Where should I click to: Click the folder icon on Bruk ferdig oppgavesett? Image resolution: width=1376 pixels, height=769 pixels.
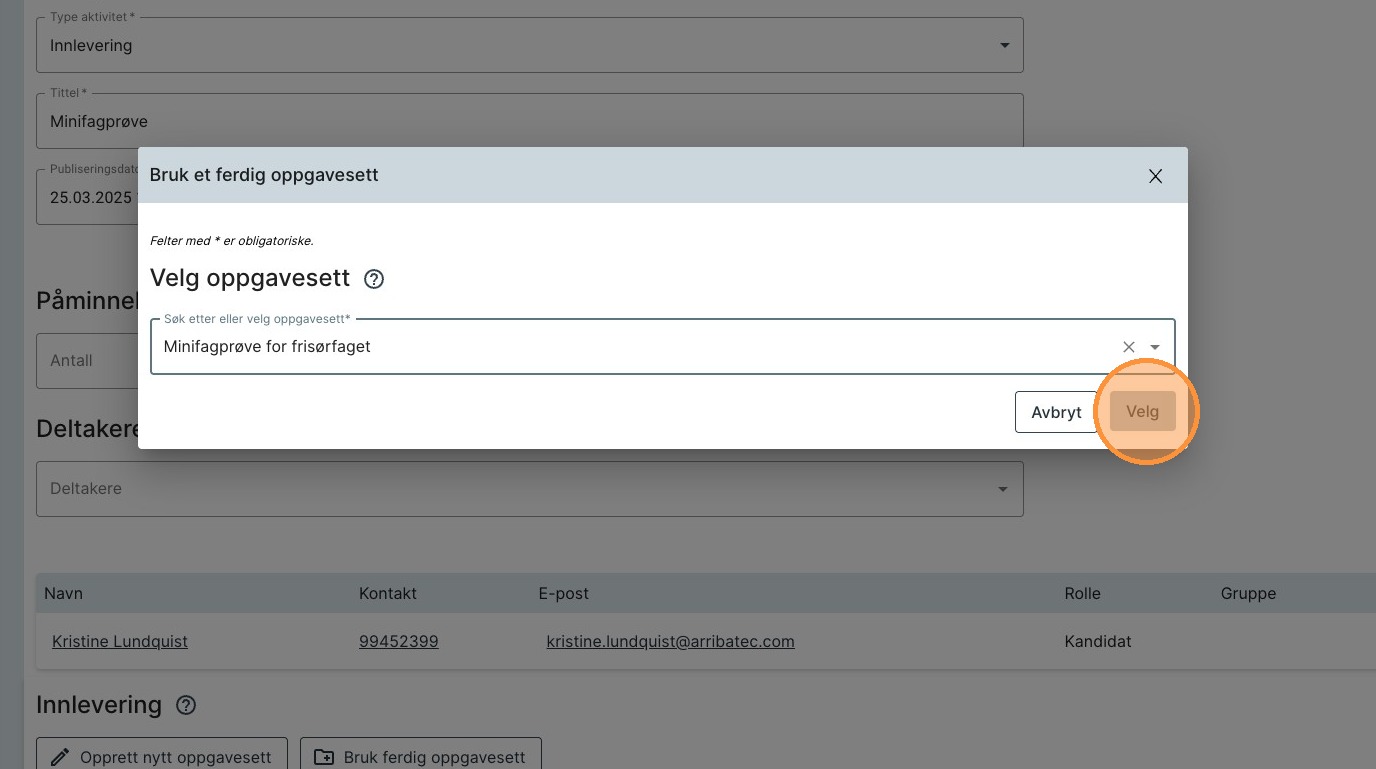(x=324, y=757)
